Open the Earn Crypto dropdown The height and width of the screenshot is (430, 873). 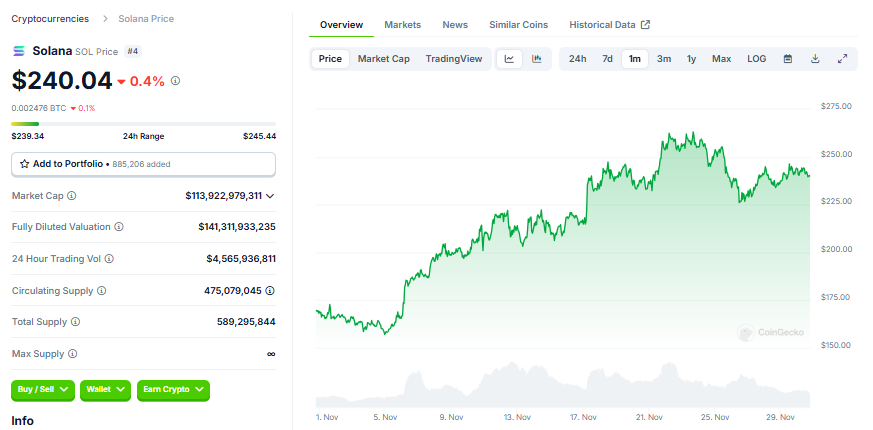(173, 390)
